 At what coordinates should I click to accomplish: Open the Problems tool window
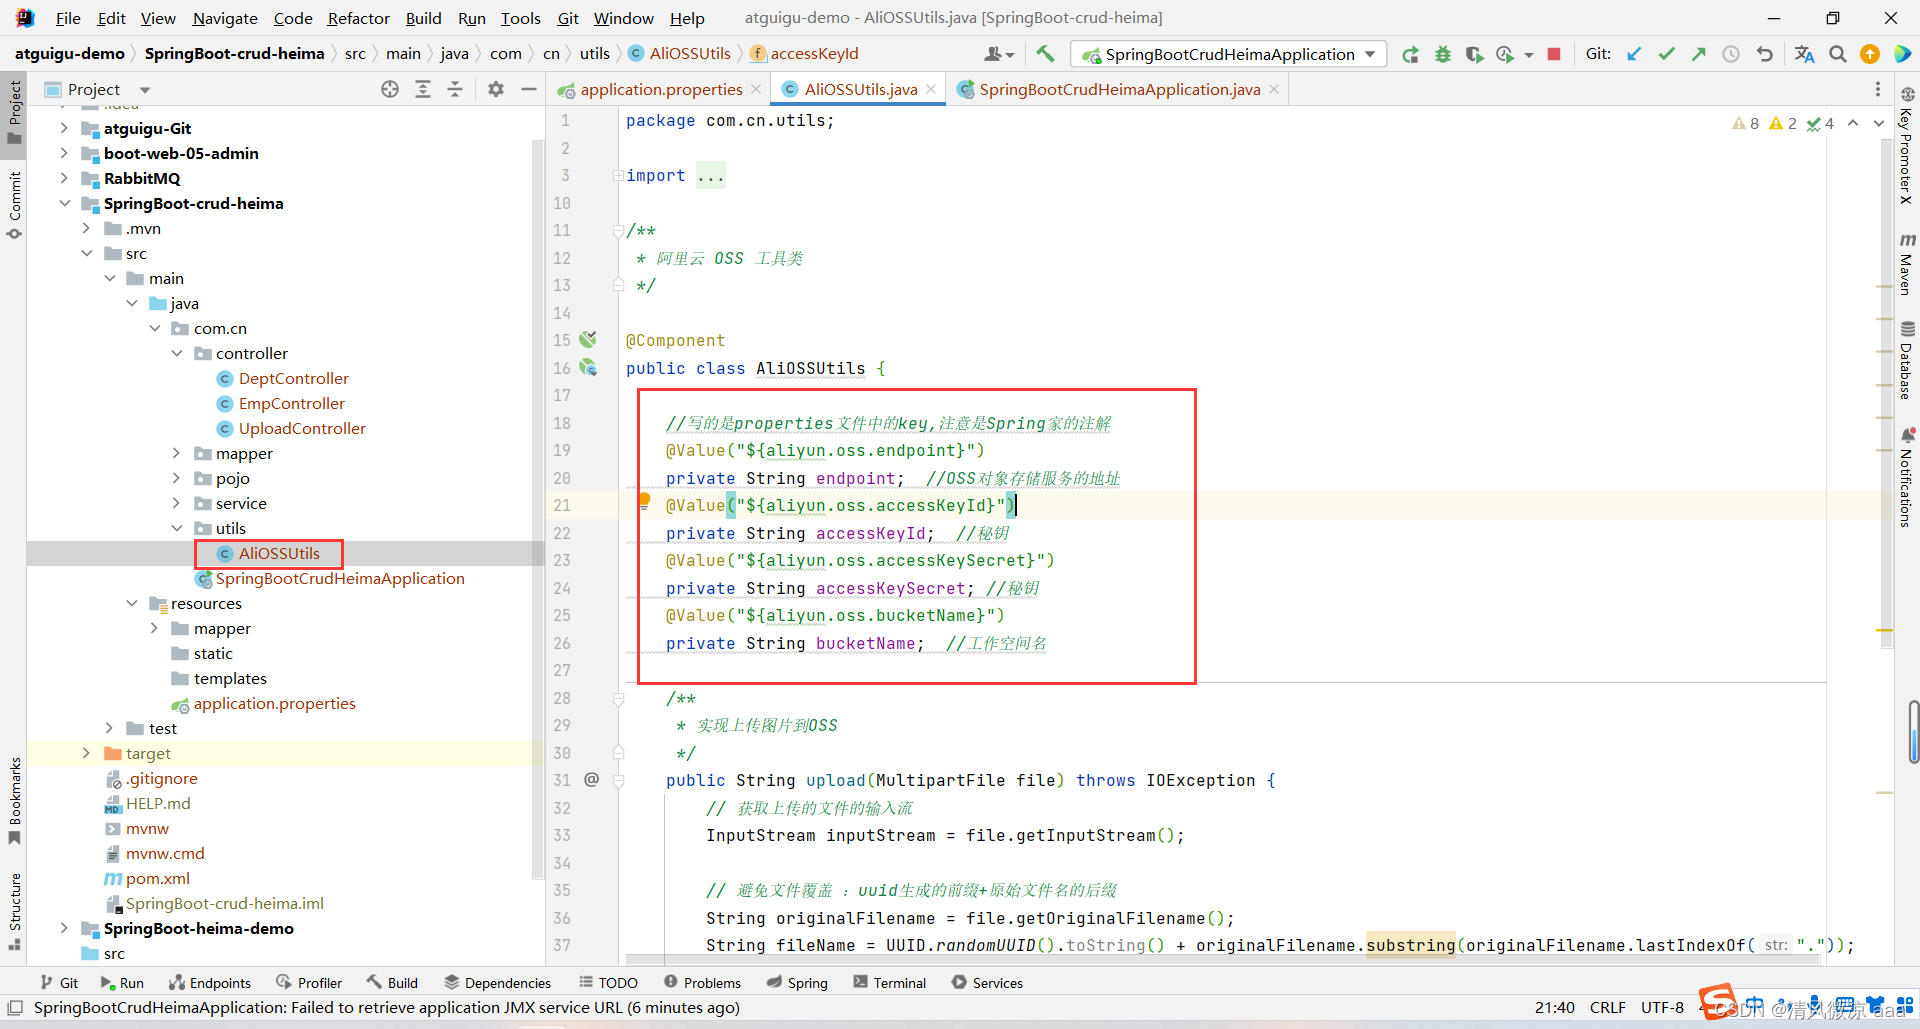pyautogui.click(x=702, y=983)
